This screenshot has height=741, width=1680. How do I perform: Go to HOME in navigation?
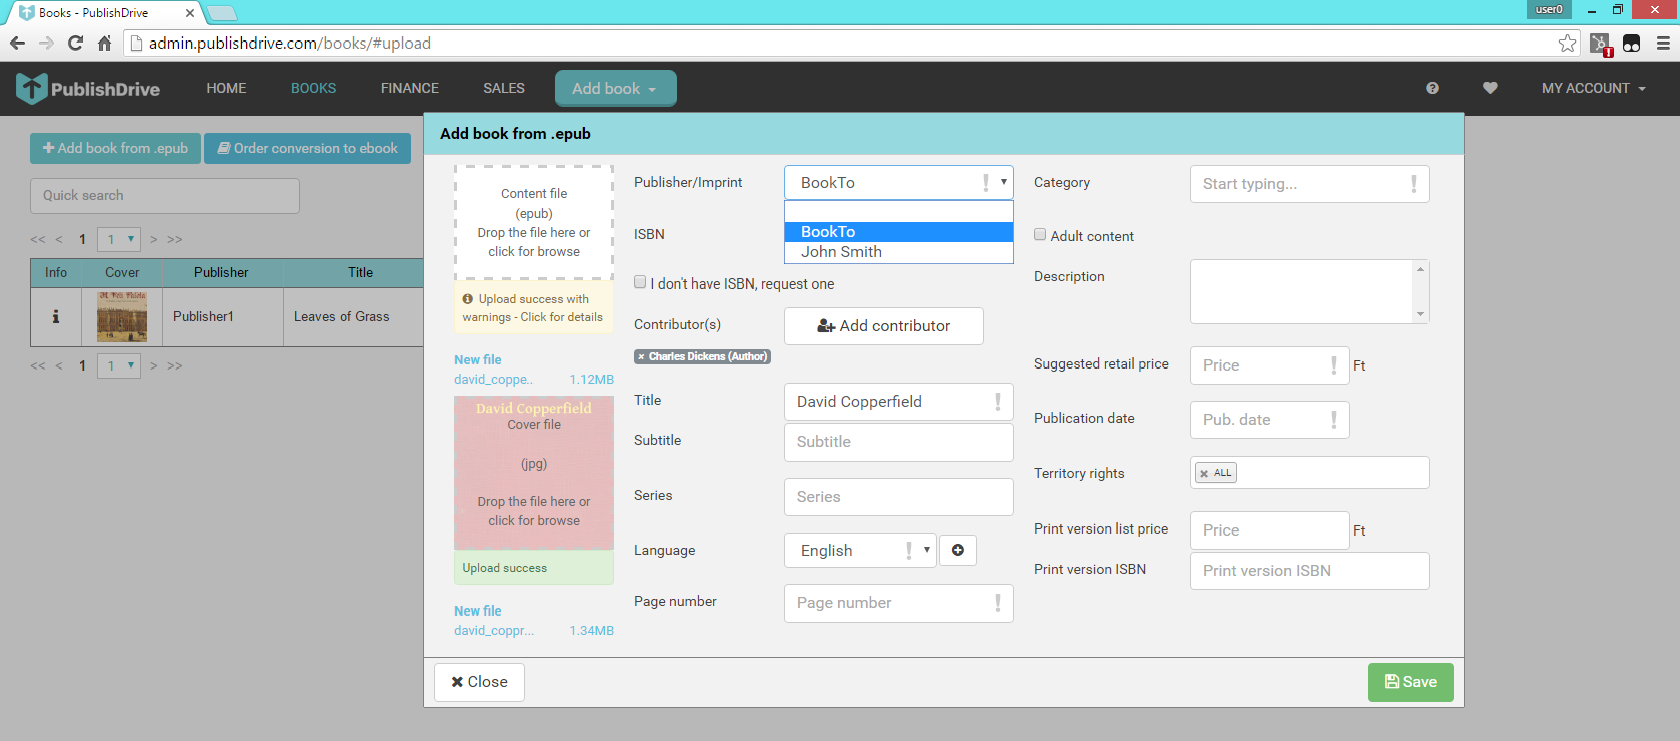(x=226, y=88)
